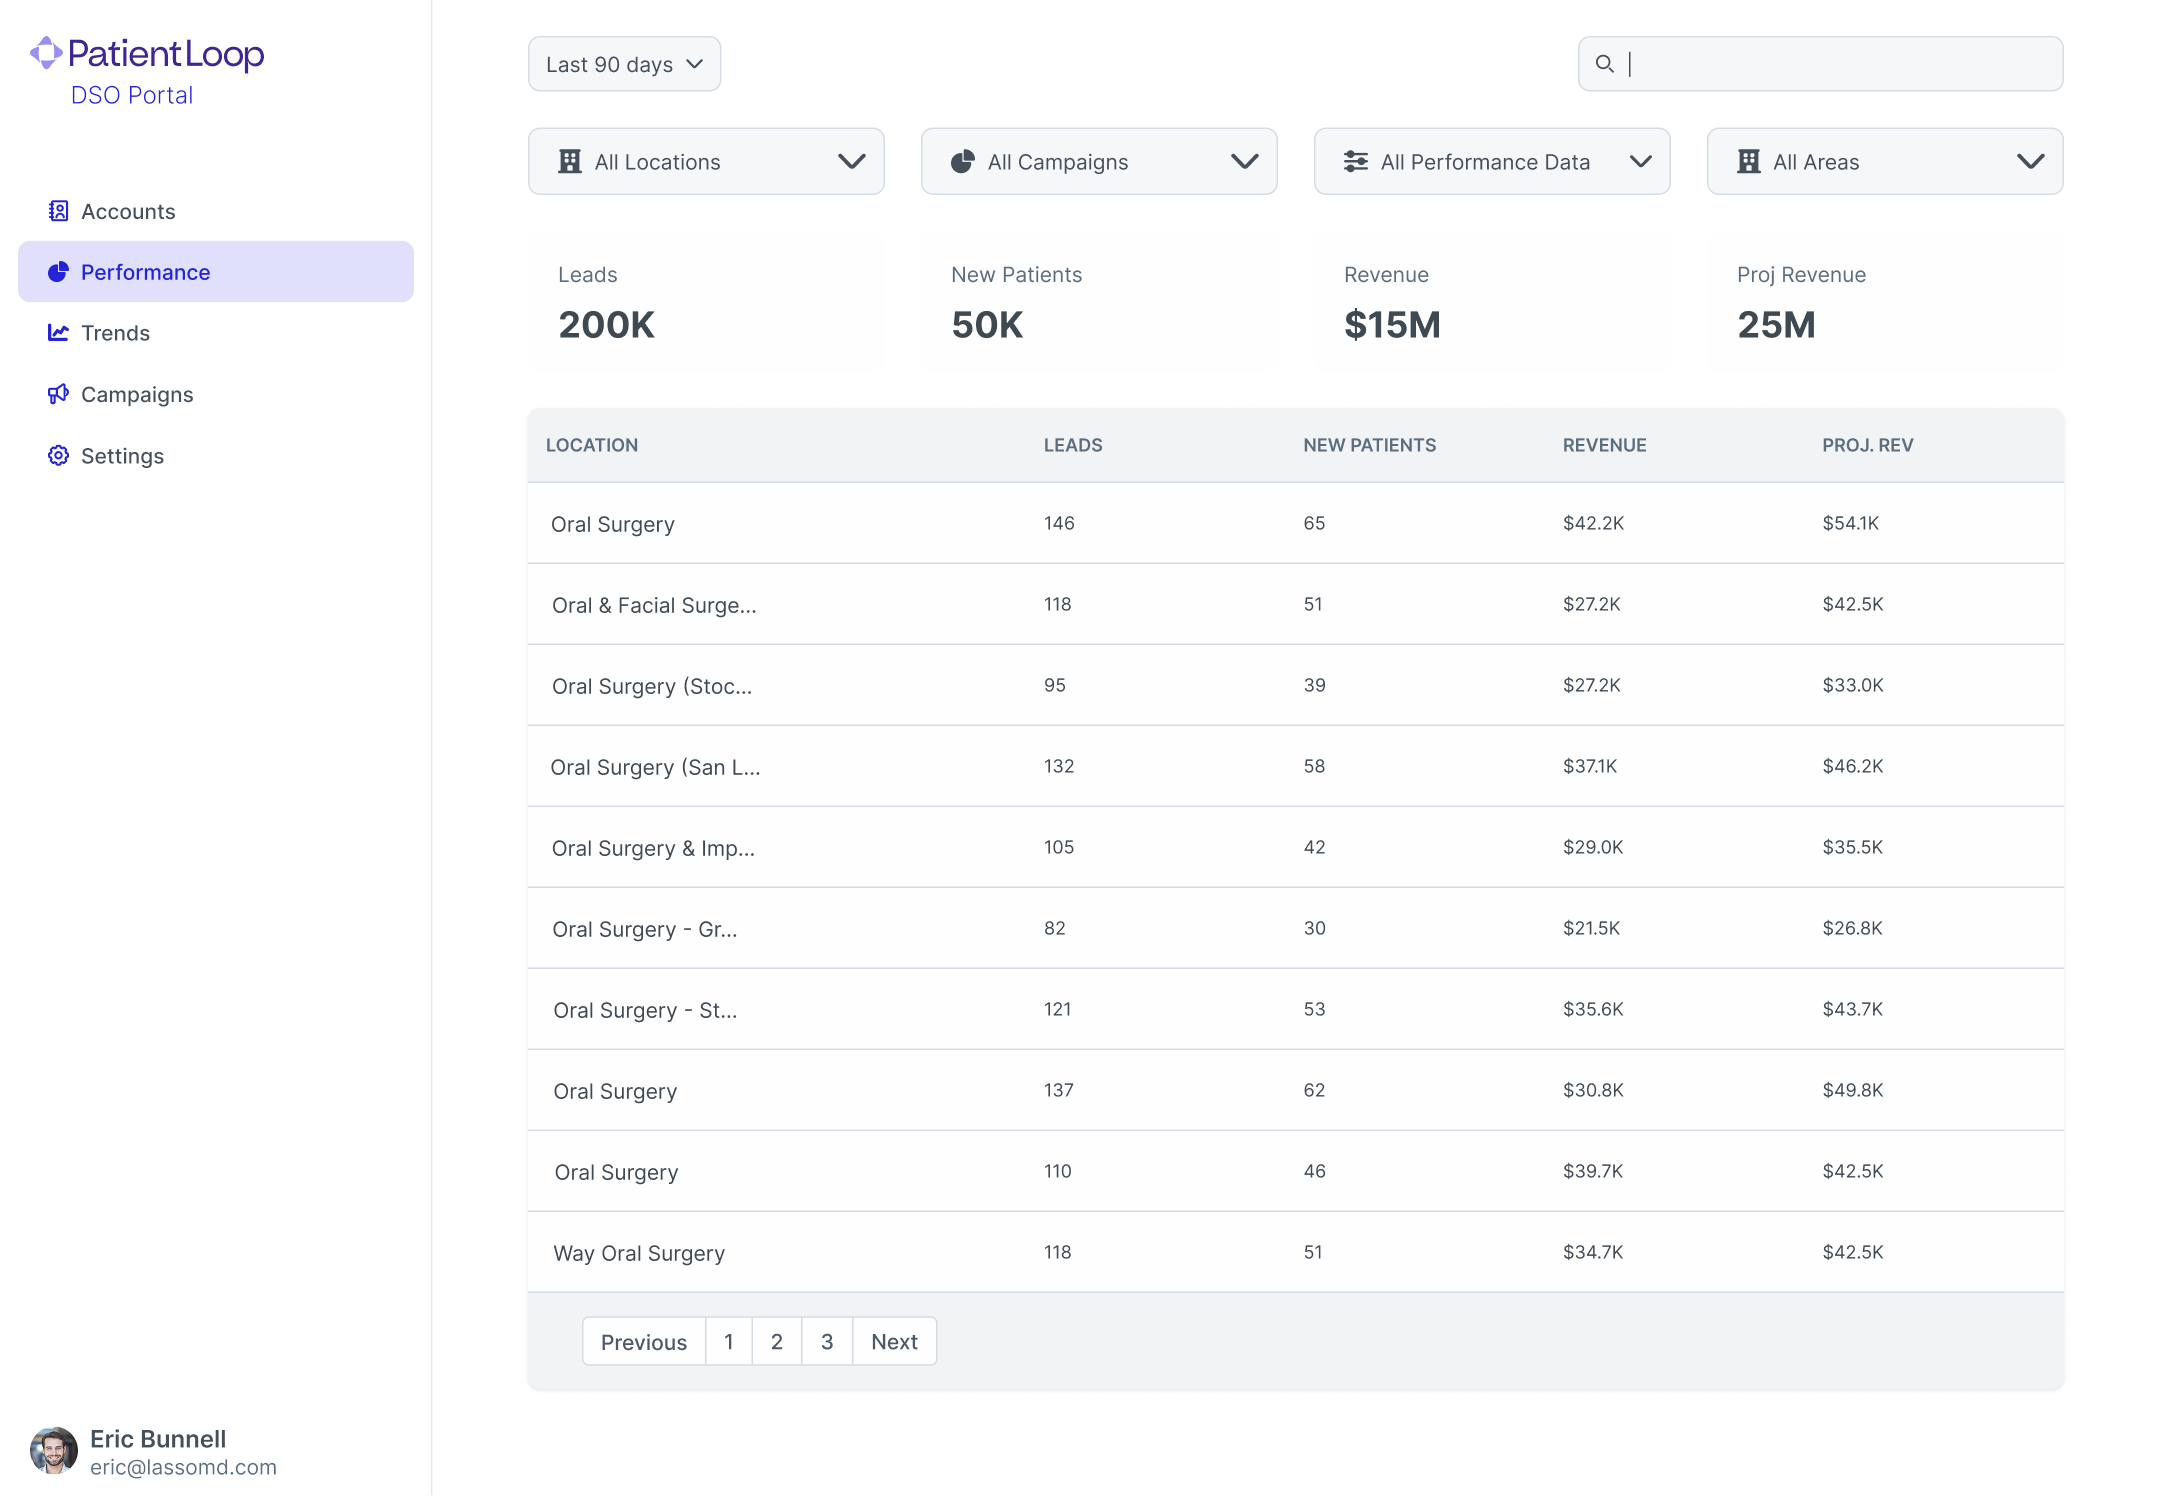Expand the All Areas chevron

coord(2030,162)
